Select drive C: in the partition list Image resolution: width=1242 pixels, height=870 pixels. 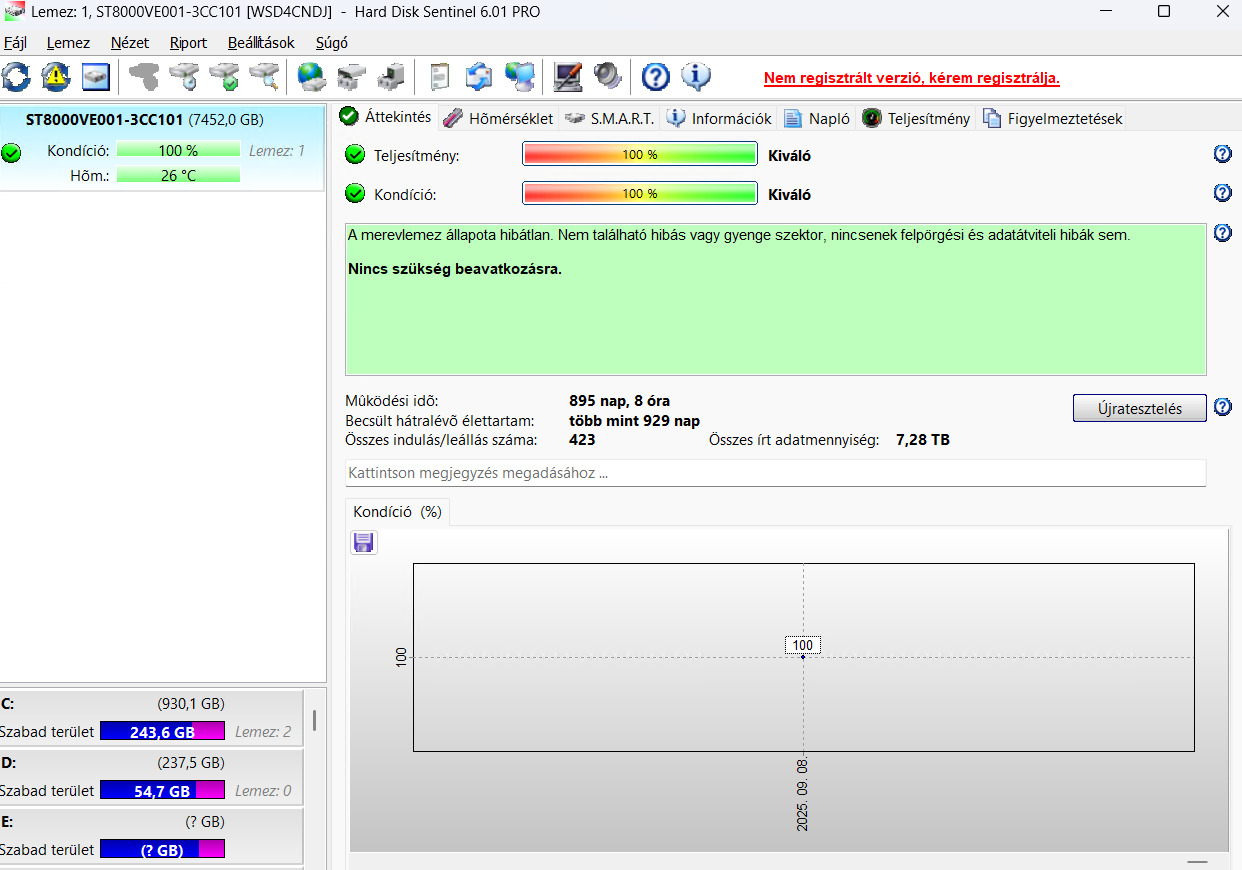click(x=151, y=717)
